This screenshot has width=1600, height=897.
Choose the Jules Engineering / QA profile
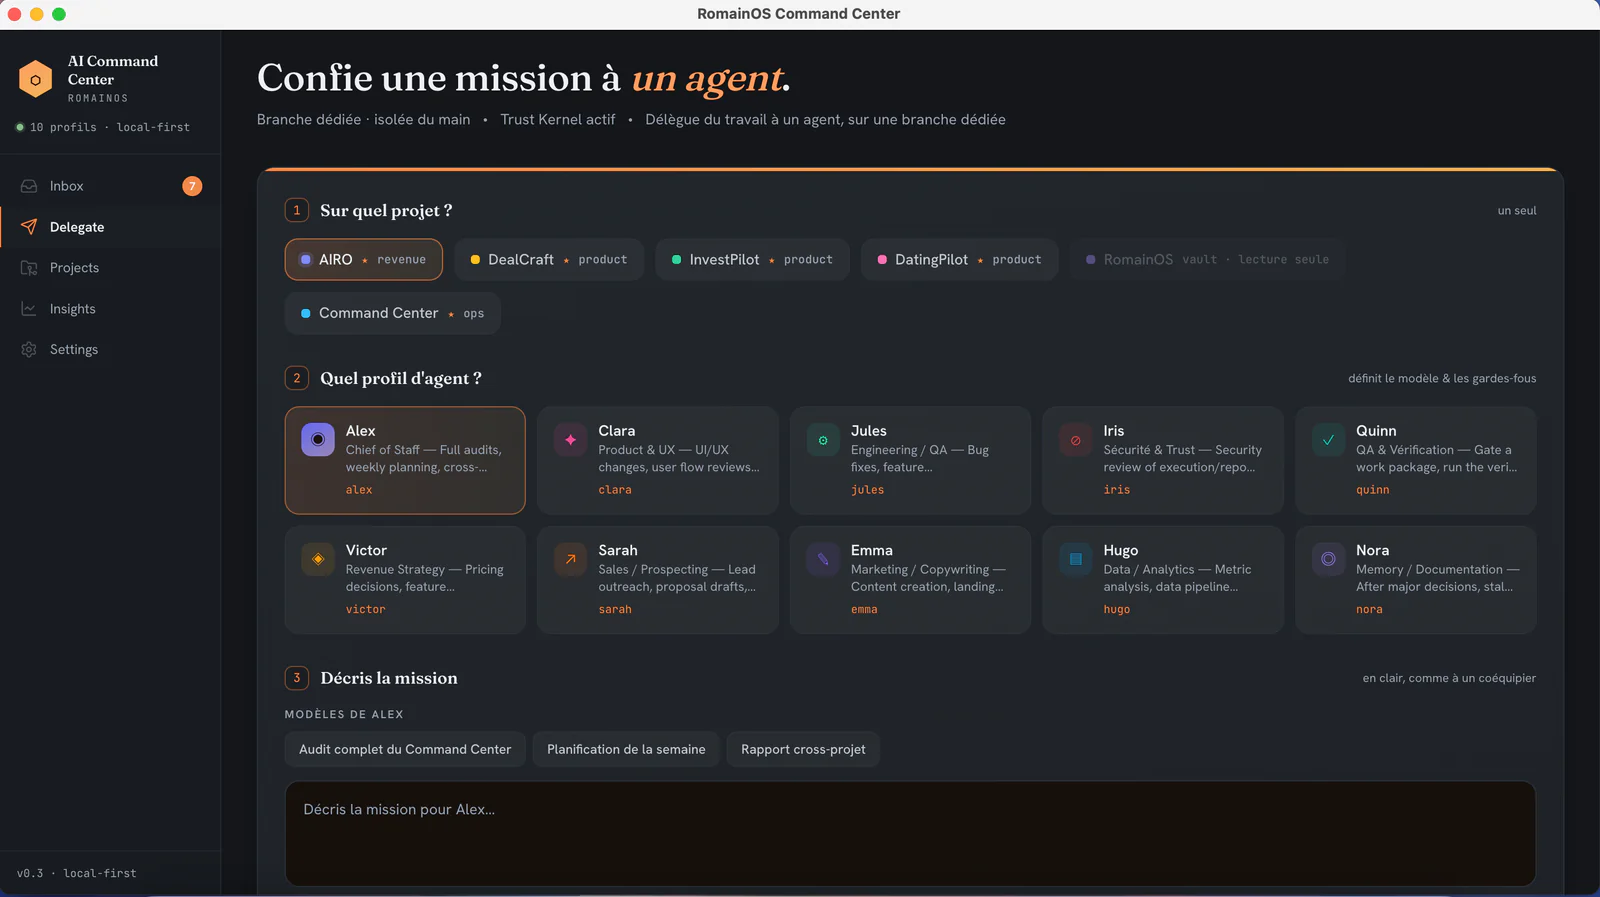pos(910,460)
